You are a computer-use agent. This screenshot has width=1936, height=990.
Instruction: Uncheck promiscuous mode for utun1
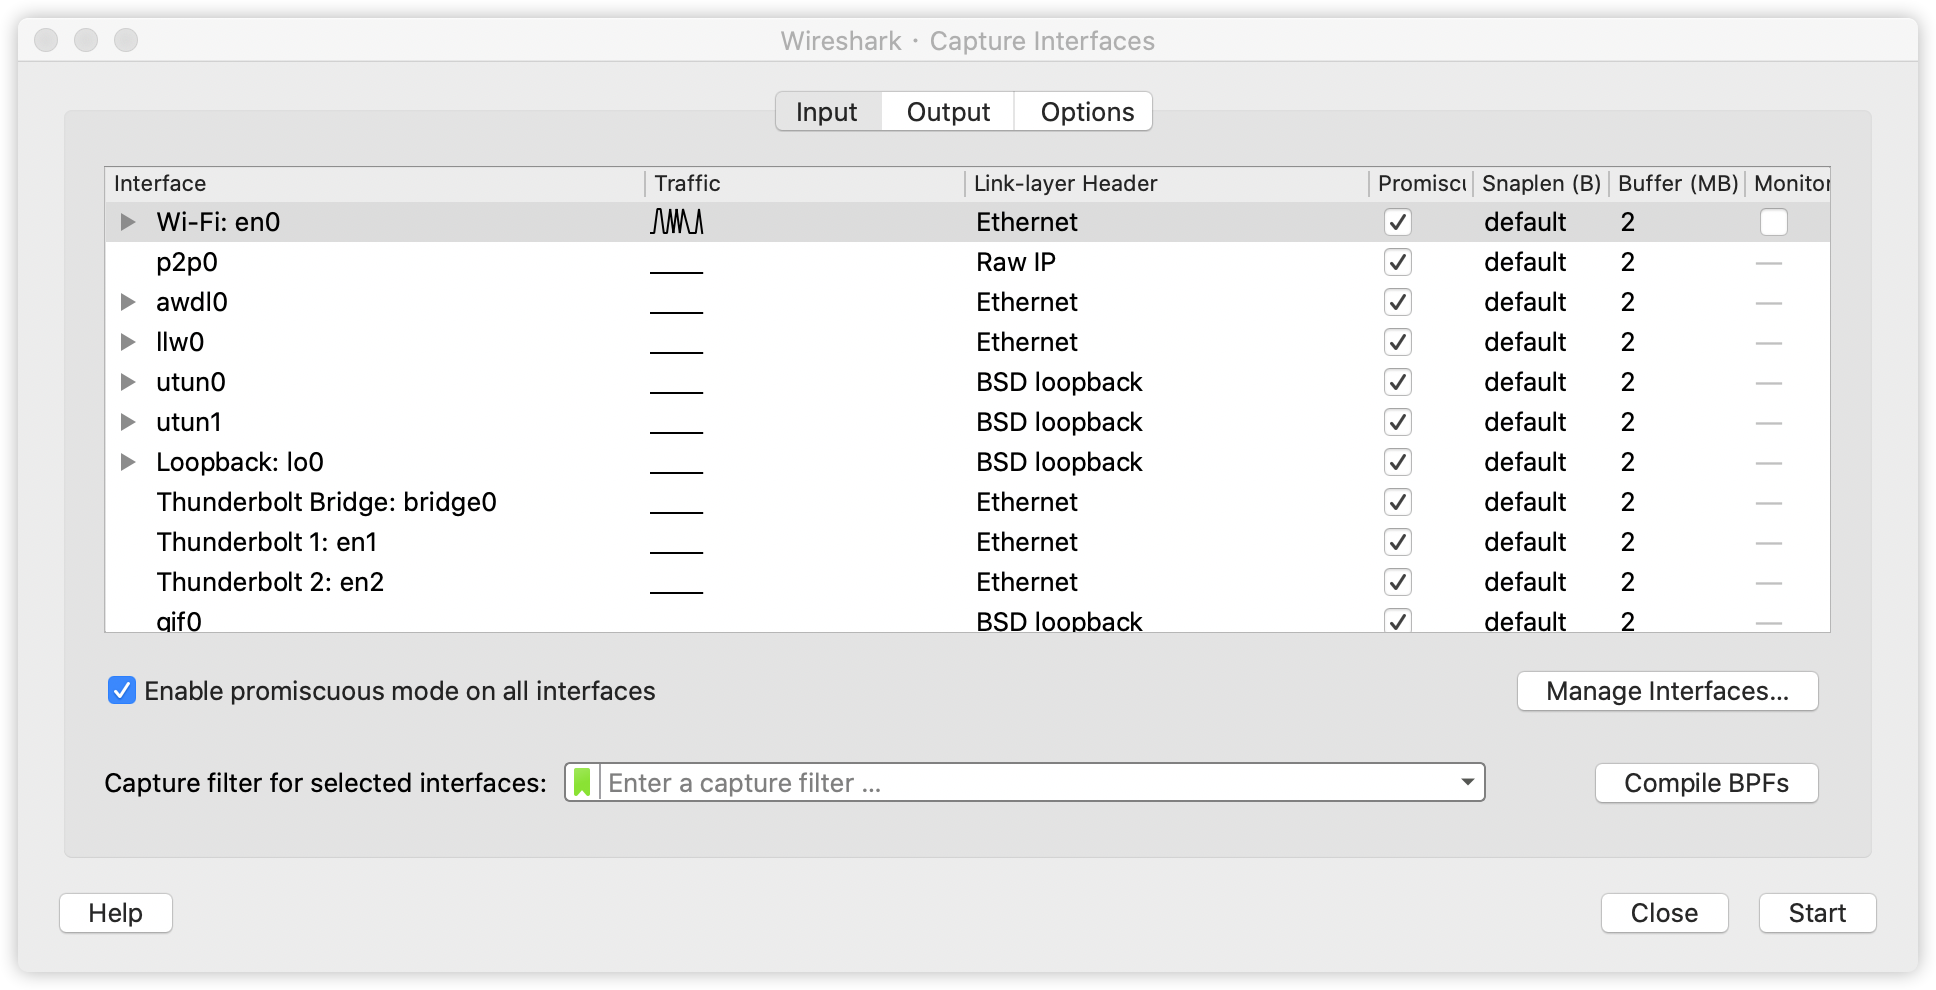click(x=1399, y=422)
